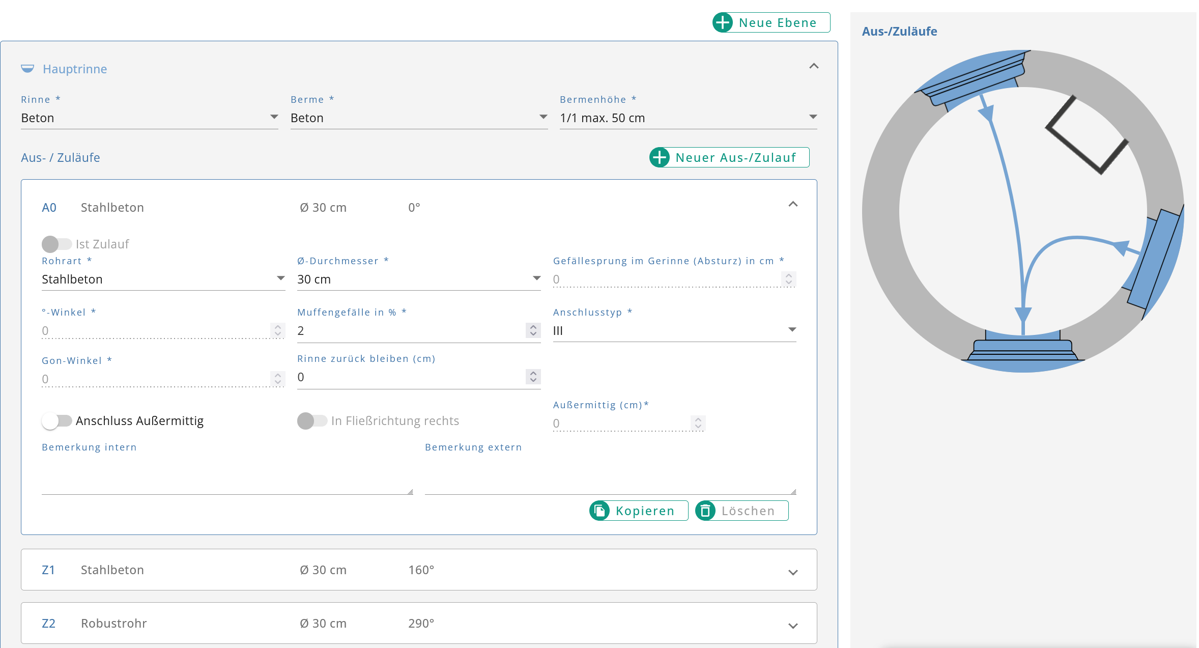The width and height of the screenshot is (1199, 648).
Task: Toggle the In Fließrichtung rechts switch
Action: pyautogui.click(x=311, y=421)
